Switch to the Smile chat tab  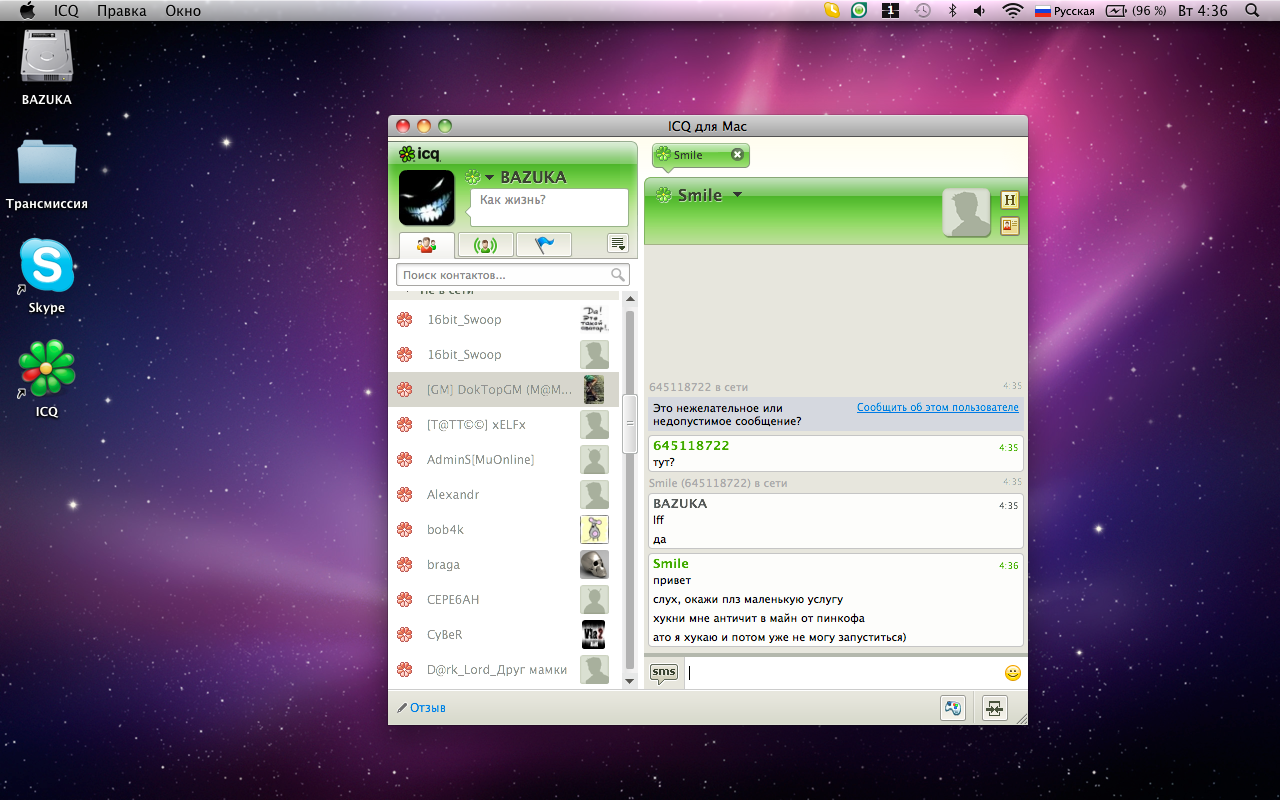[700, 155]
